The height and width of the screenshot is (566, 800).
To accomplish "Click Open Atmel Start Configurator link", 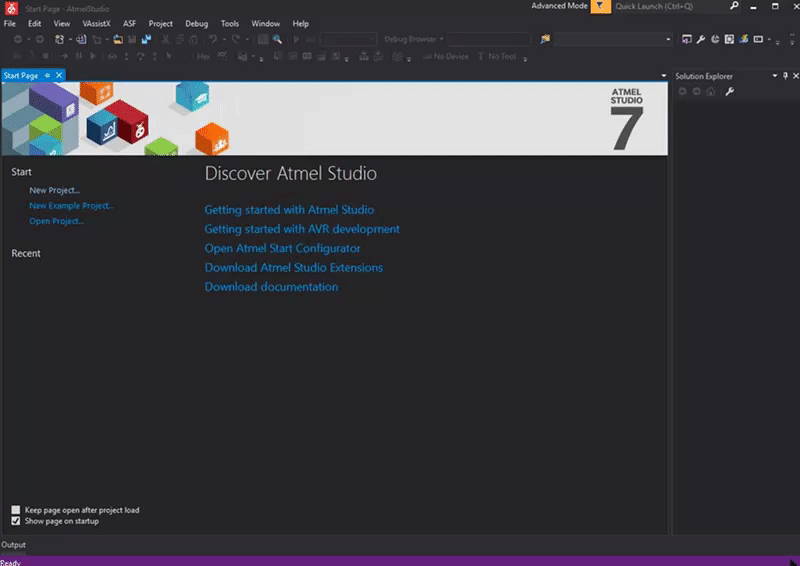I will [x=282, y=249].
